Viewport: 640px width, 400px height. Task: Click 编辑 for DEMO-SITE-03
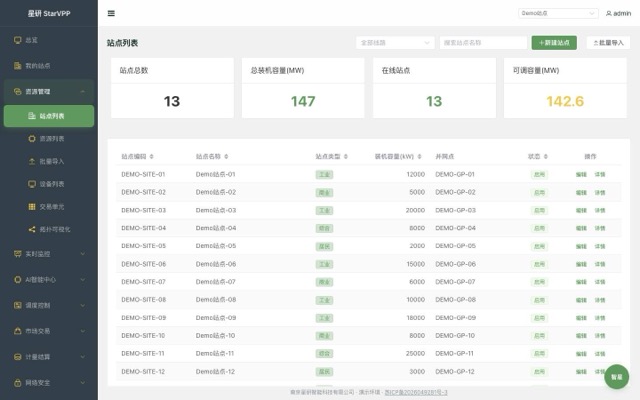pyautogui.click(x=581, y=210)
